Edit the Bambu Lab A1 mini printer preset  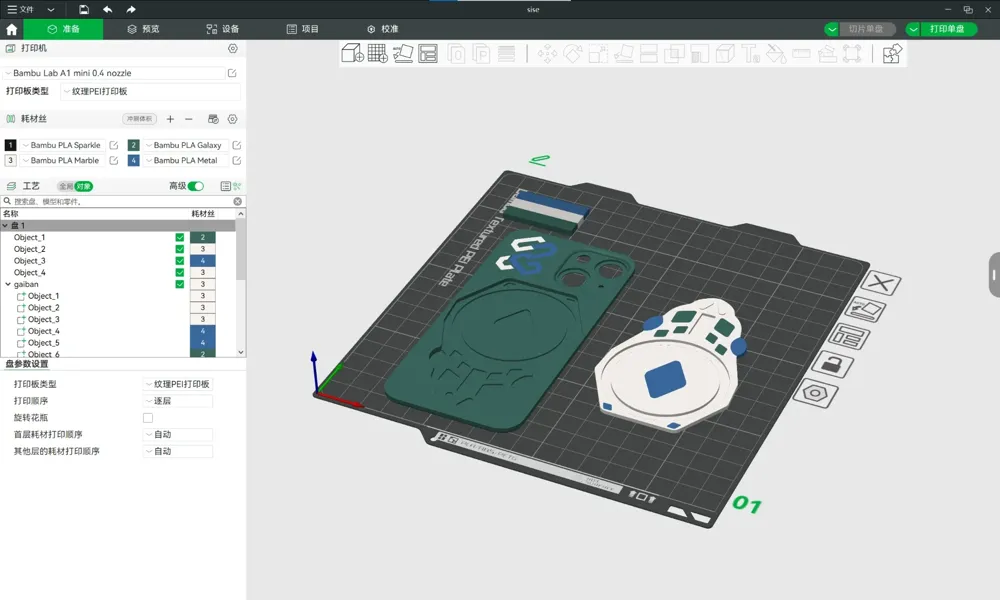click(232, 73)
